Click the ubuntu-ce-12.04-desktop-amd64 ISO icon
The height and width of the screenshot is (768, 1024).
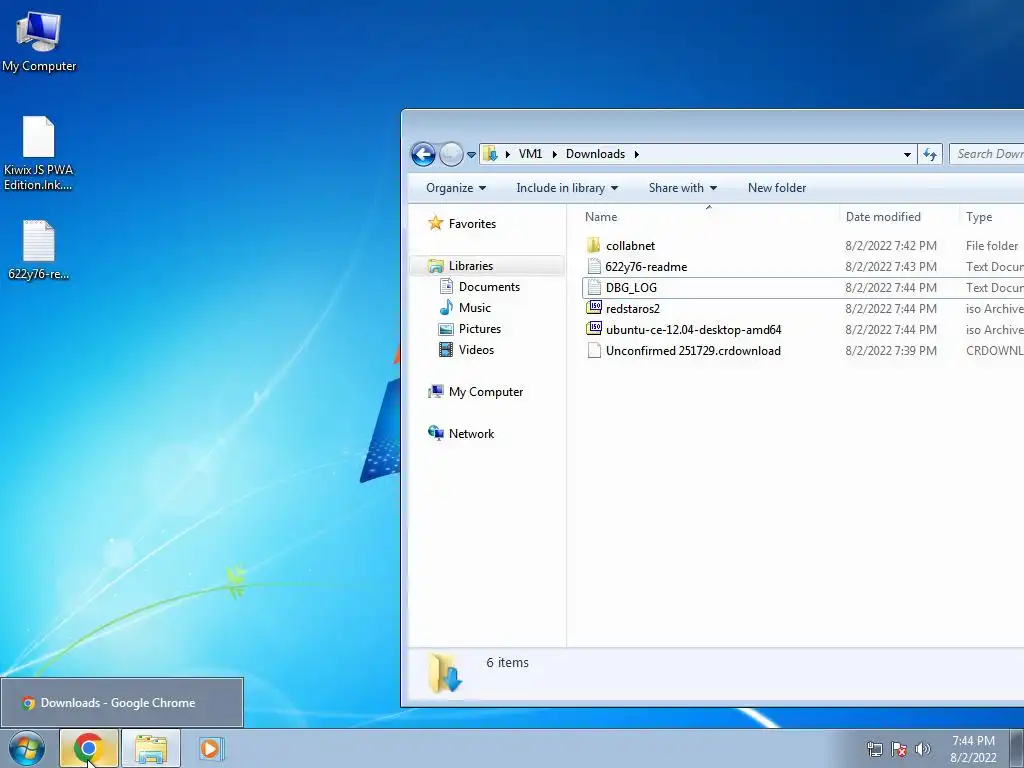pyautogui.click(x=594, y=329)
